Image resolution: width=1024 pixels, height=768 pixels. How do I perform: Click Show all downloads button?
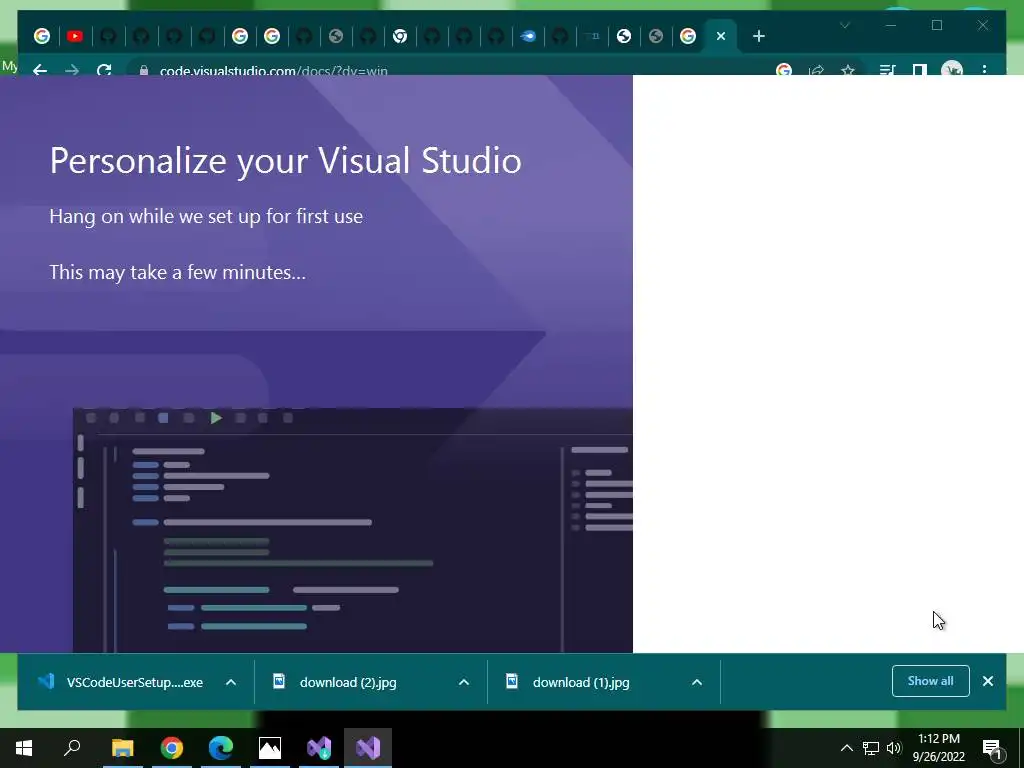(x=931, y=681)
